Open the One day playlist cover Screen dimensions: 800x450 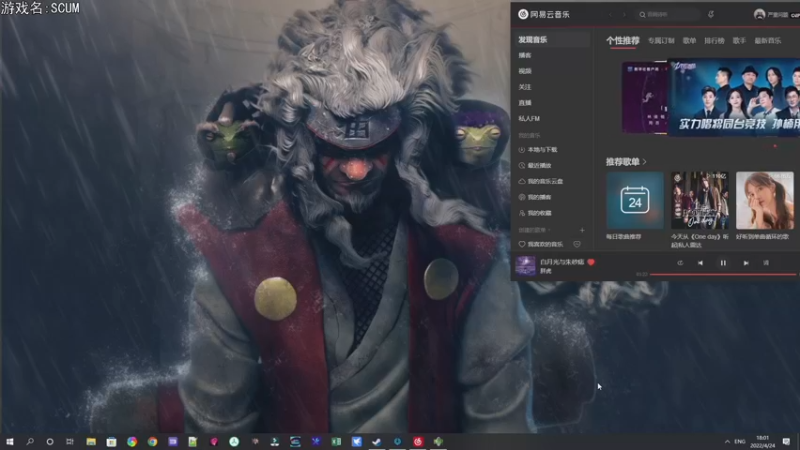coord(699,200)
